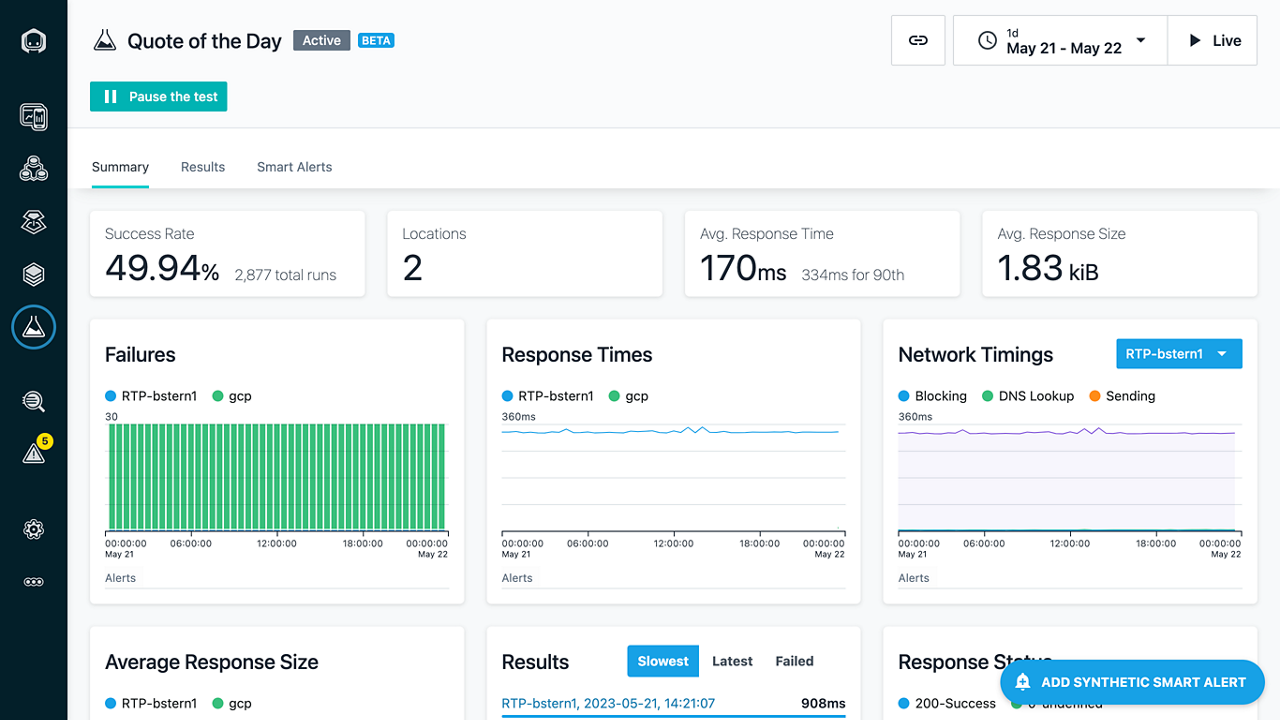Toggle gcp in Average Response Size legend

coord(232,703)
